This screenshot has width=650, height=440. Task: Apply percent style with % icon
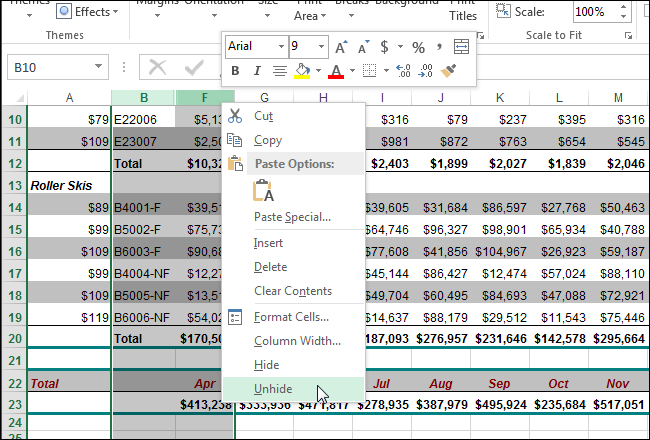coord(418,47)
